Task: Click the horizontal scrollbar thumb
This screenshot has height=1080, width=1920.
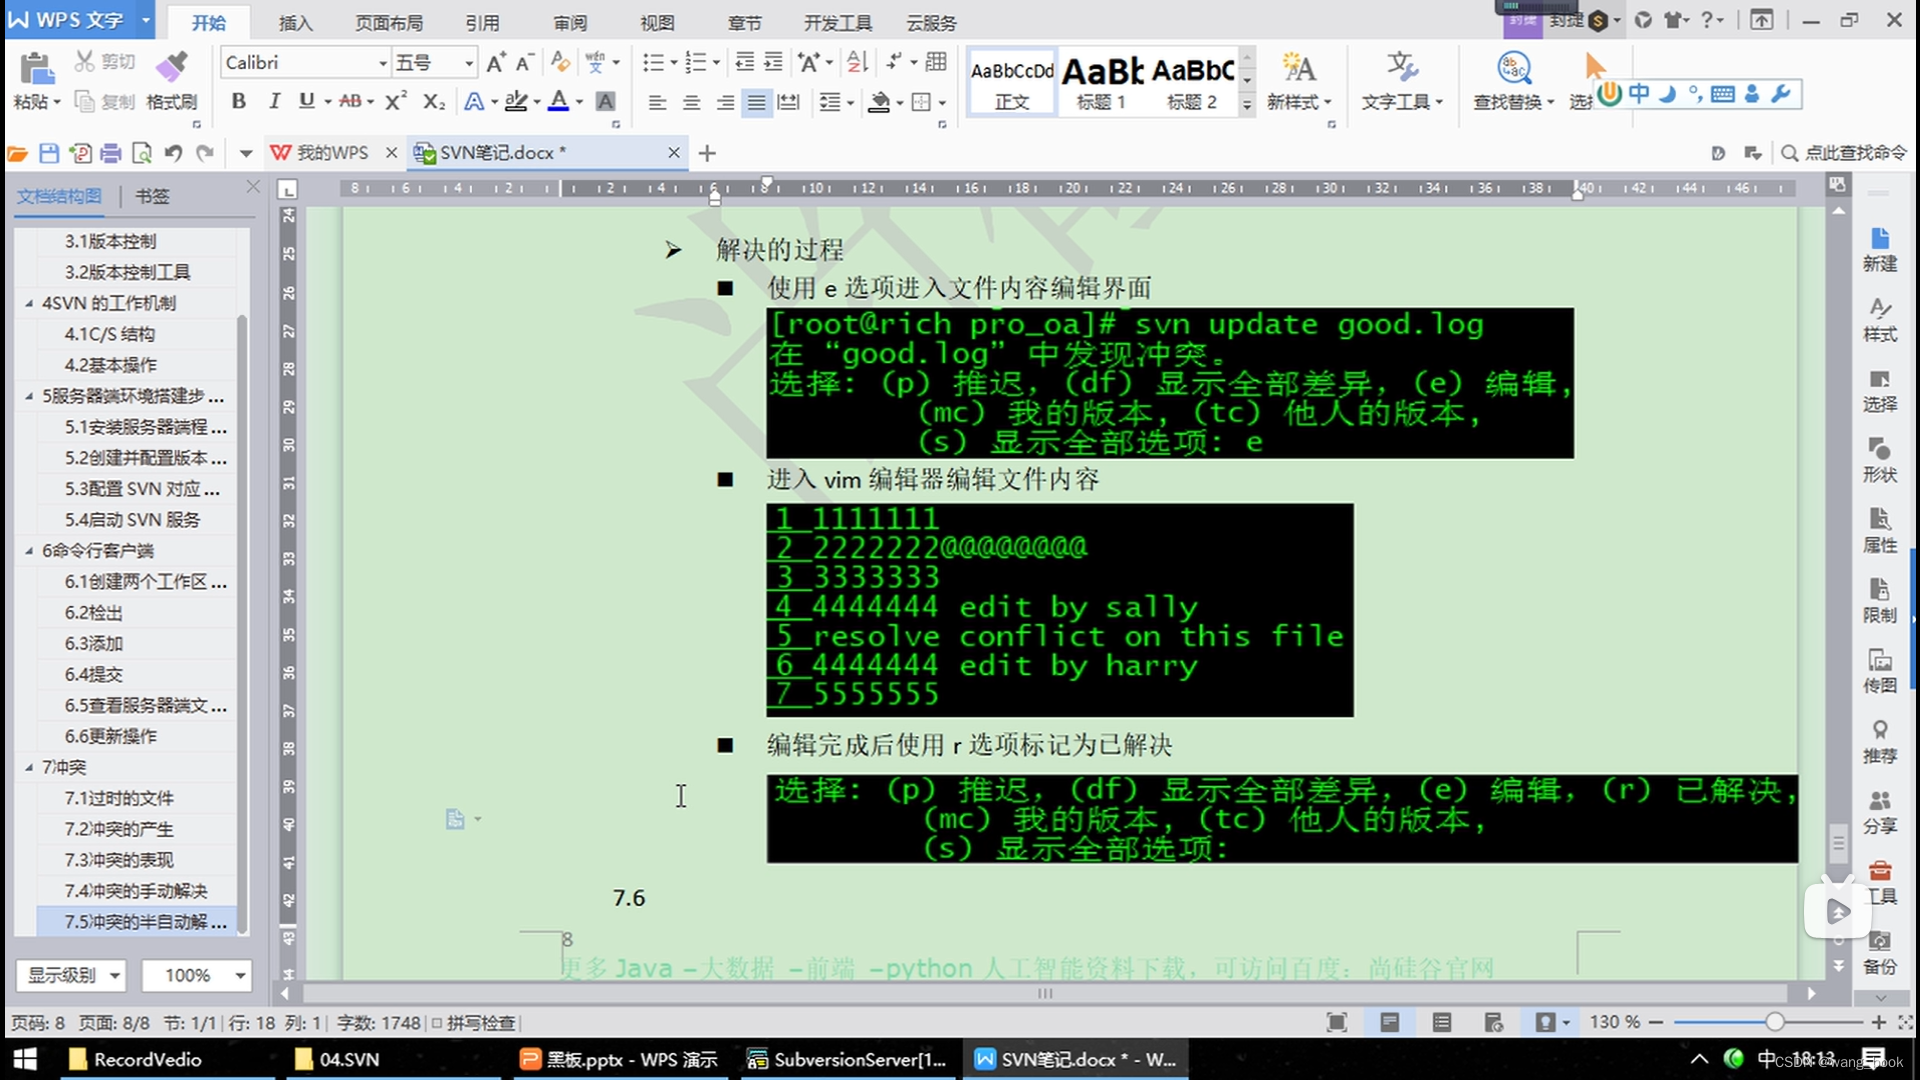Action: [1045, 993]
